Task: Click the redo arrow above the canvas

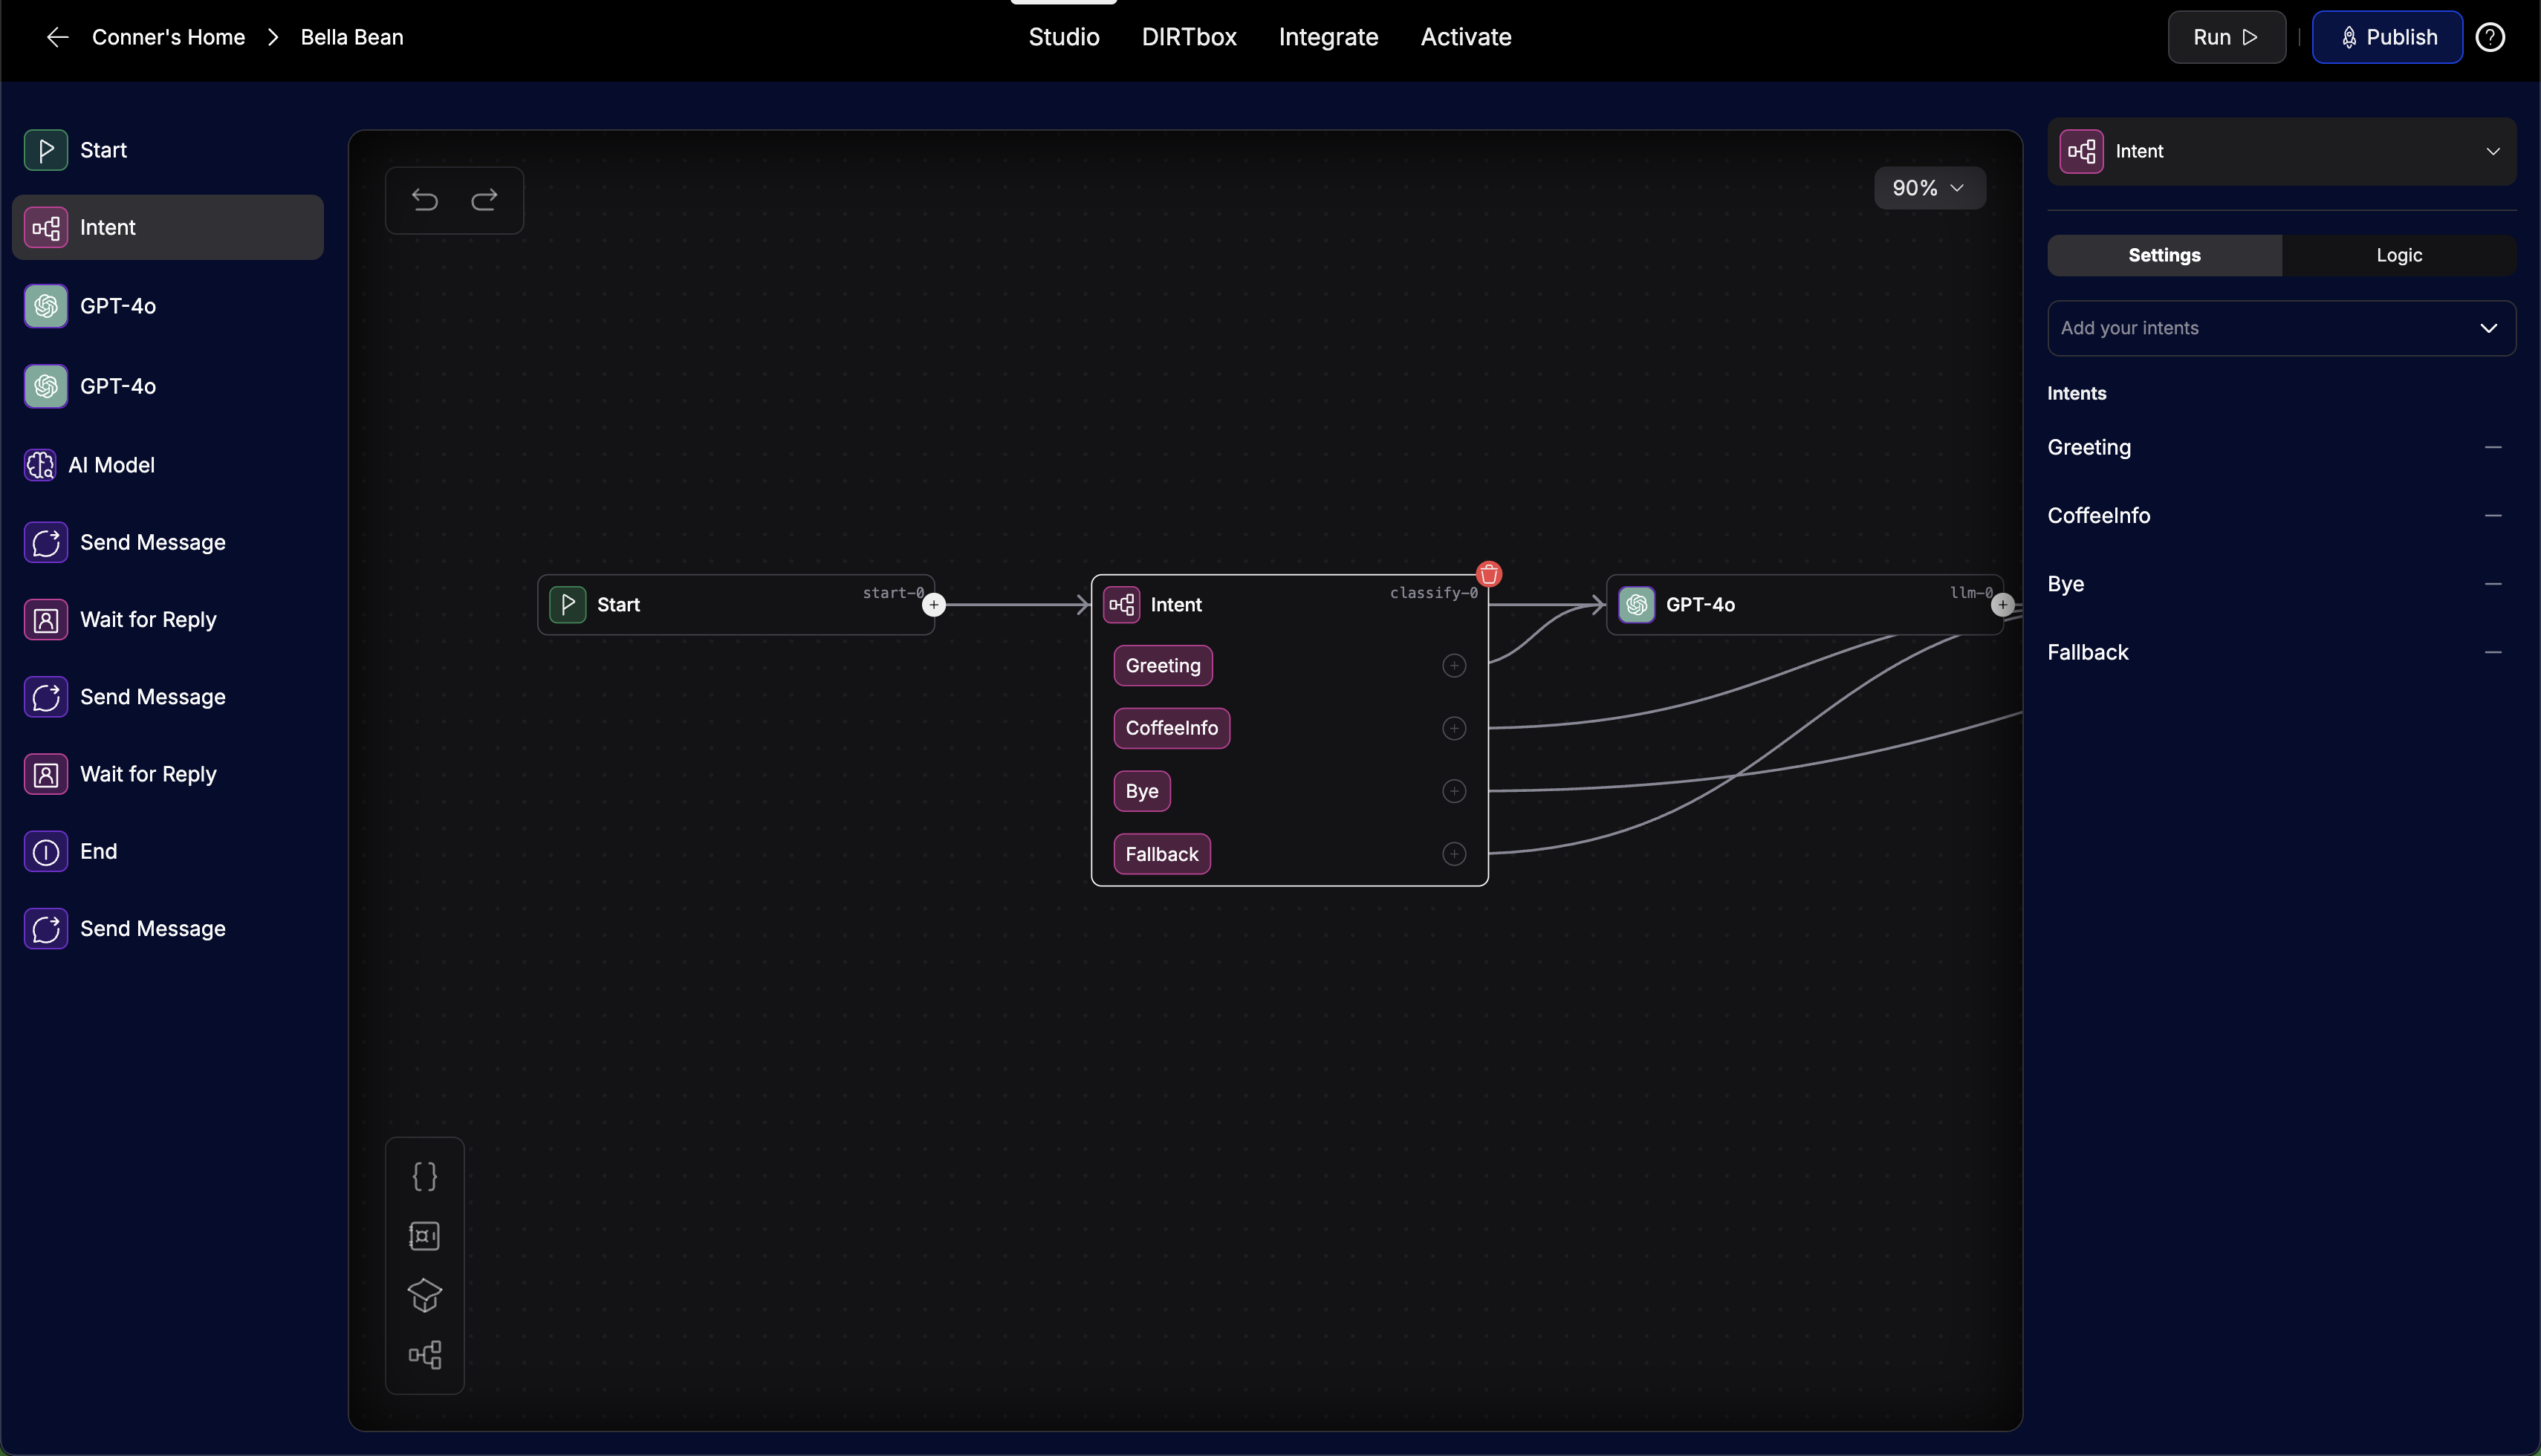Action: click(485, 200)
